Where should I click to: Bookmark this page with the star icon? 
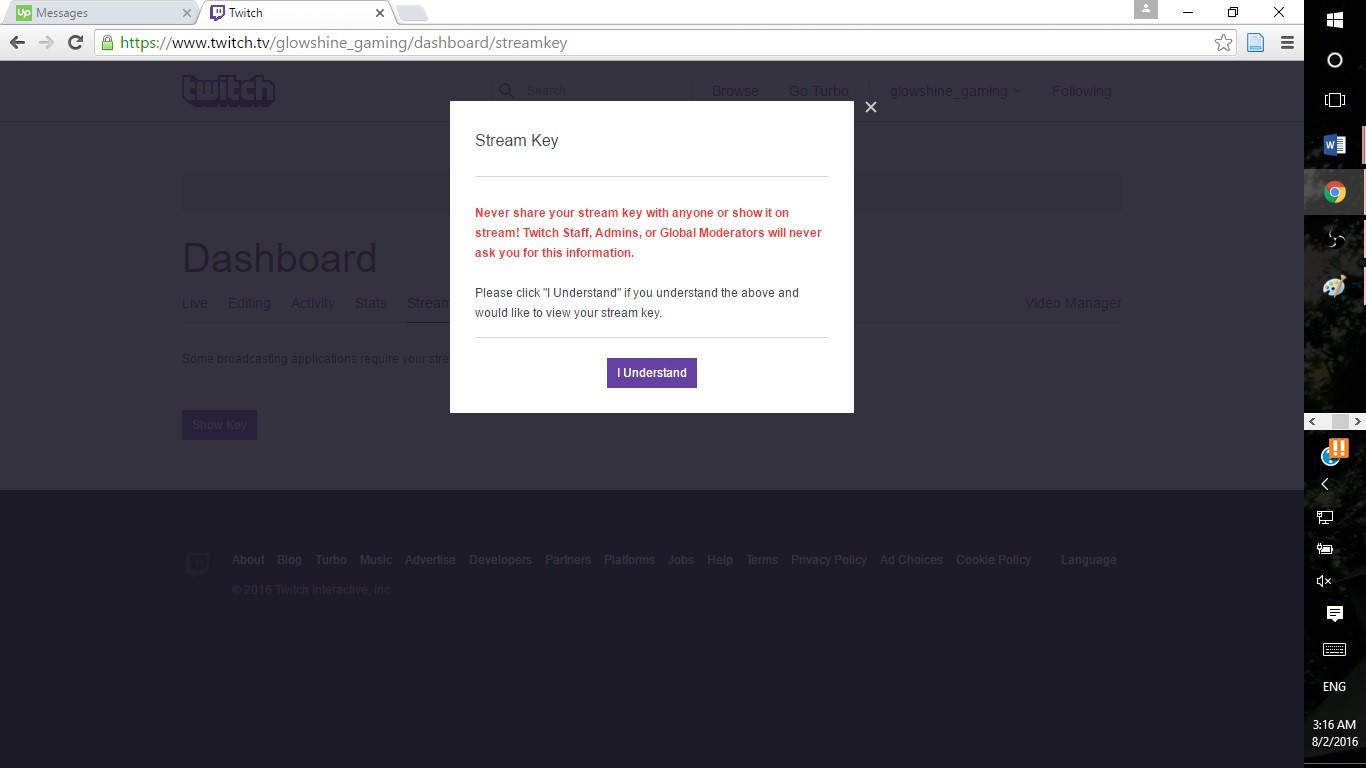1223,43
